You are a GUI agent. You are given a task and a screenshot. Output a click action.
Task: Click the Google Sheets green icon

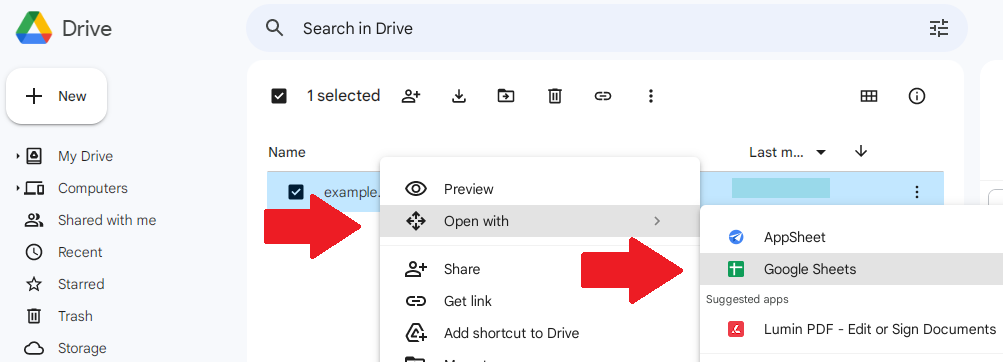736,269
